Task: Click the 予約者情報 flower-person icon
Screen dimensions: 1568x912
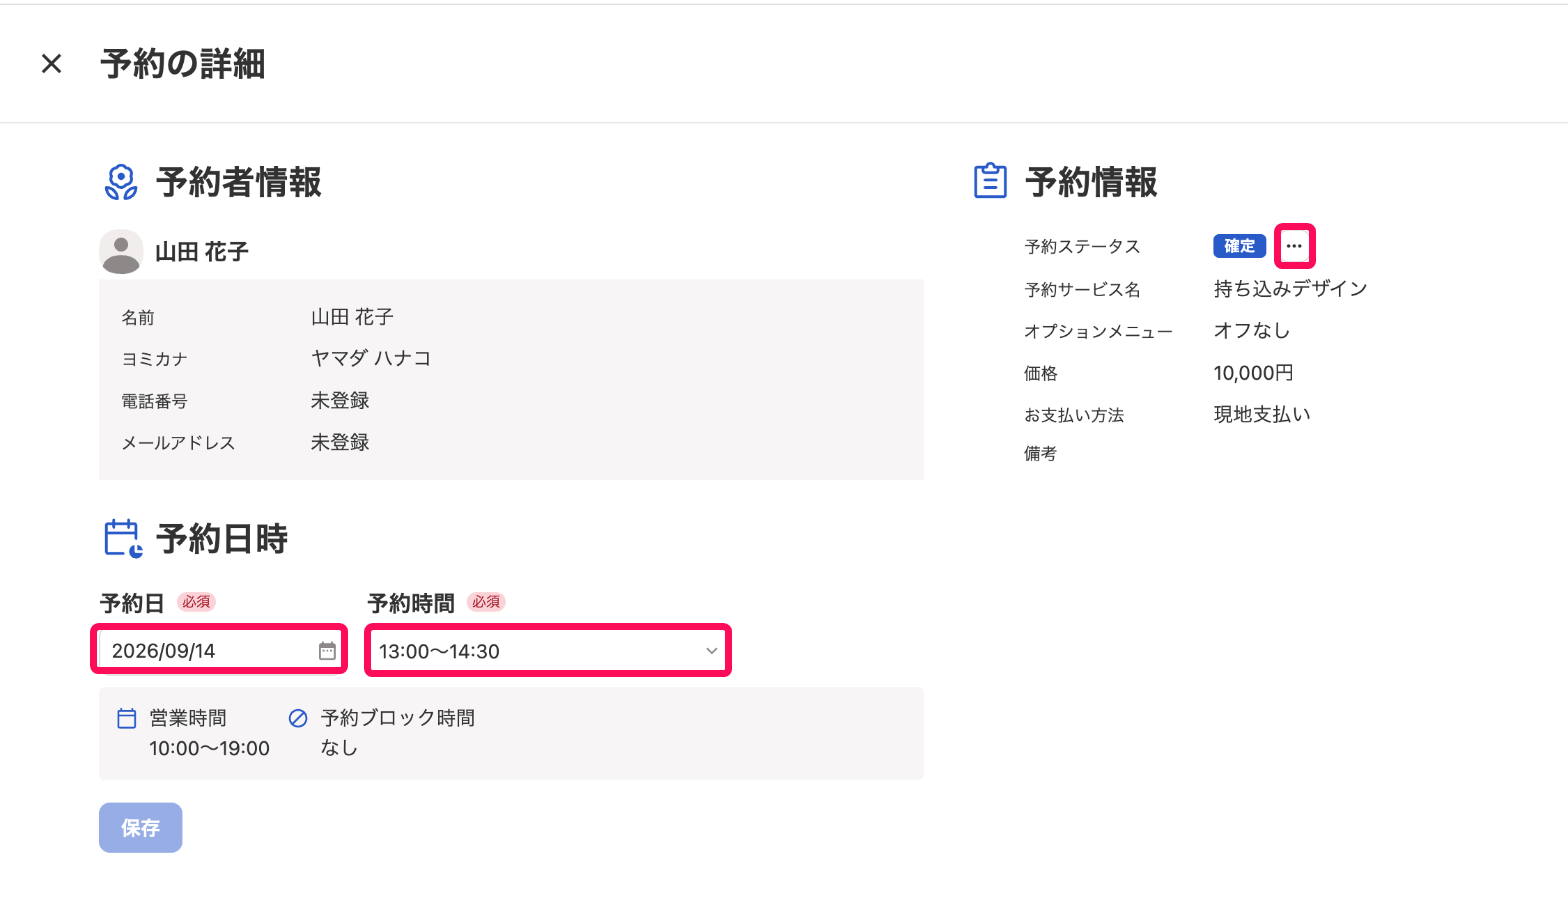Action: pyautogui.click(x=121, y=182)
